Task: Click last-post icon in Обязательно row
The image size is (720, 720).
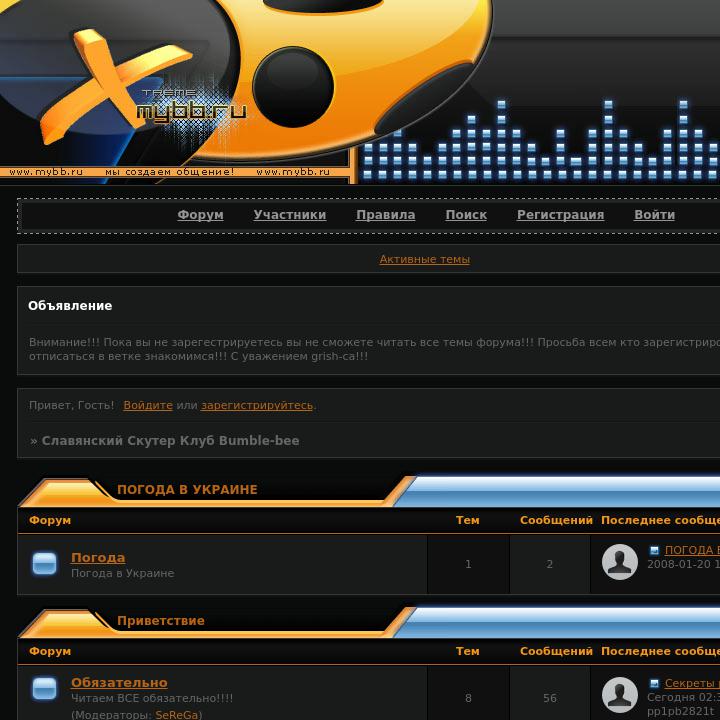Action: tap(654, 683)
